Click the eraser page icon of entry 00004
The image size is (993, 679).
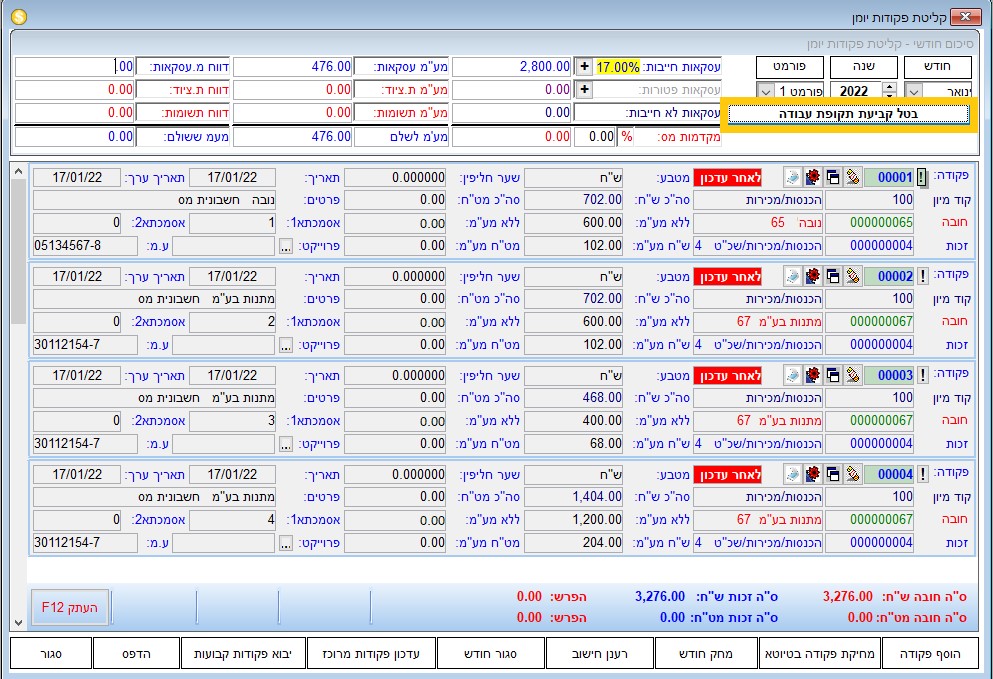point(792,474)
